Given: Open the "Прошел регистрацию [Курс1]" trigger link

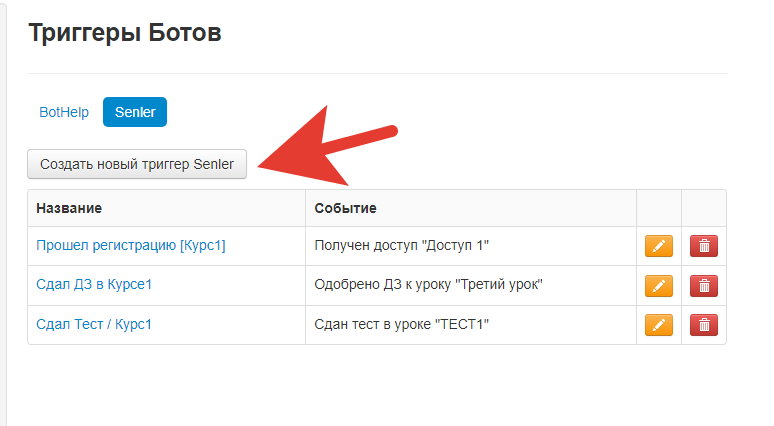Looking at the screenshot, I should (x=131, y=245).
